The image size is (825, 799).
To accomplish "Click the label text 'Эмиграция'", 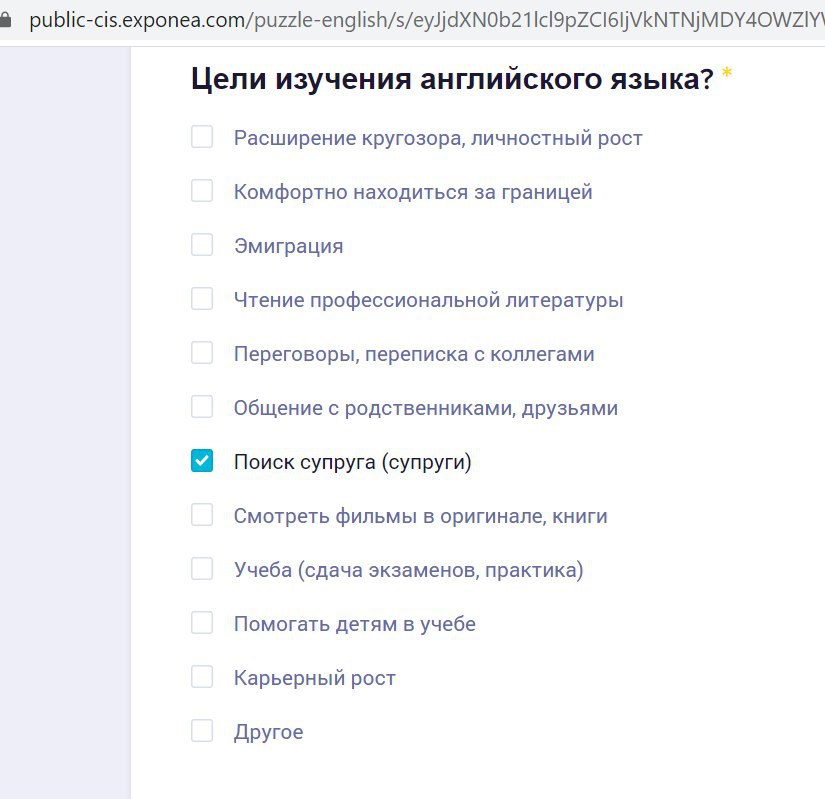I will [x=288, y=246].
